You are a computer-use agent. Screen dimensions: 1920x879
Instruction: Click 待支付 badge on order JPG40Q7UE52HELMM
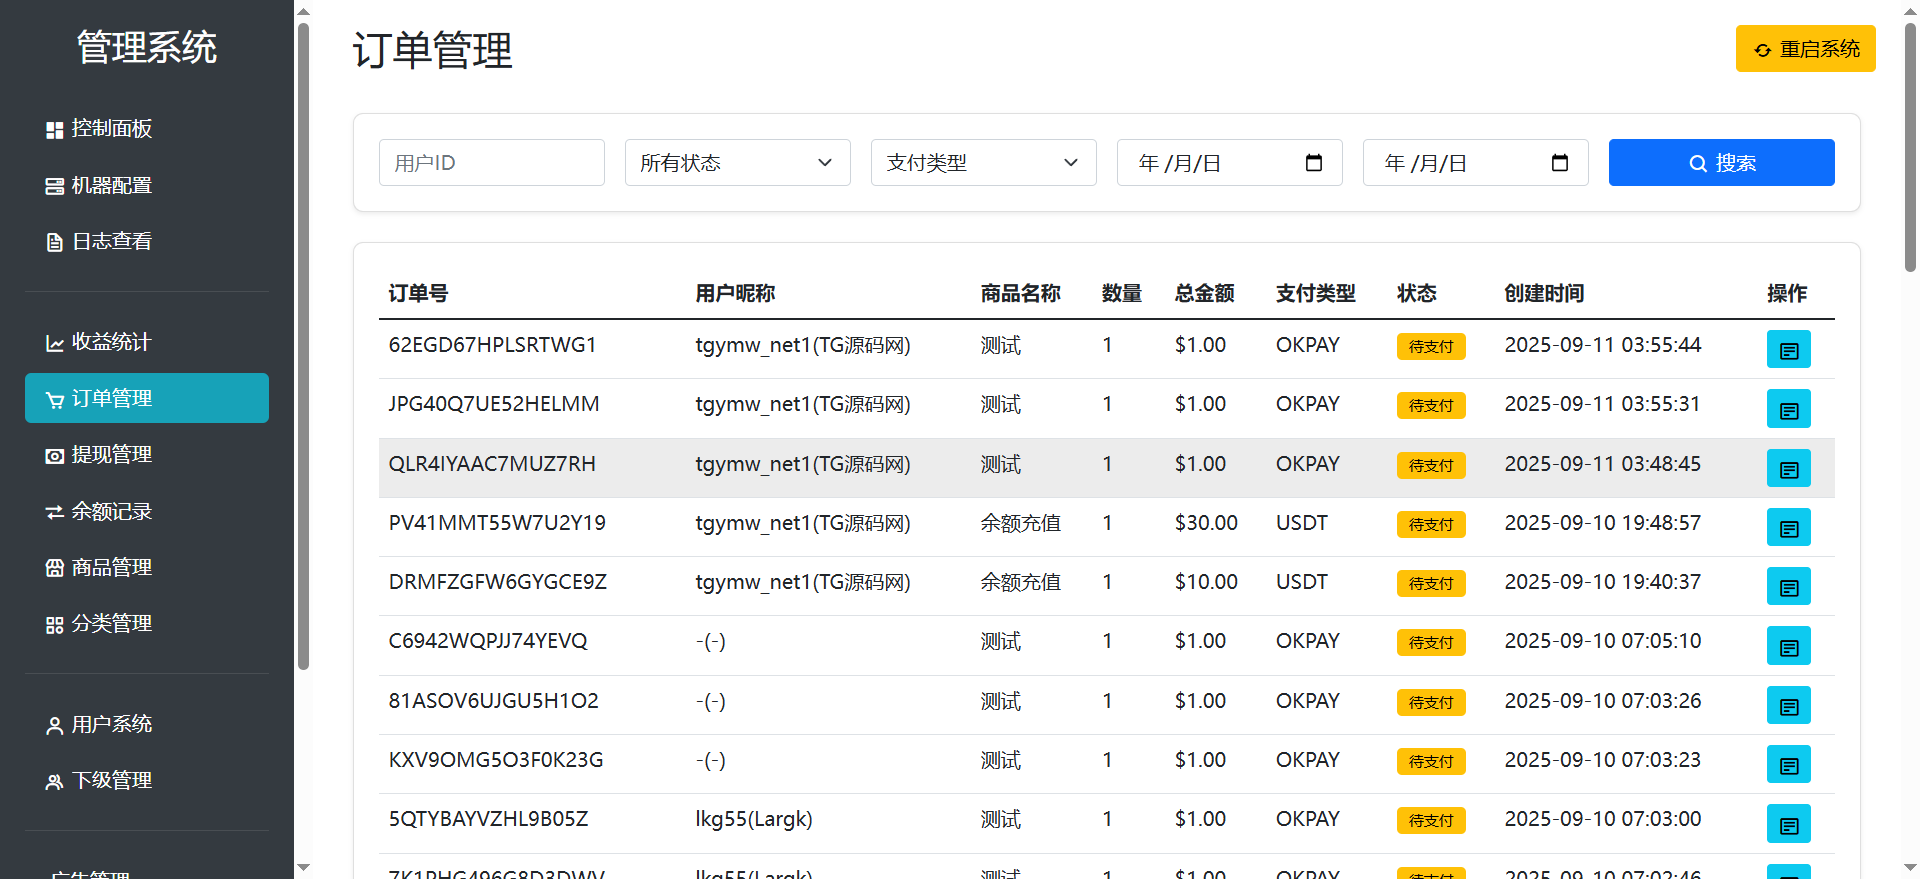click(x=1430, y=406)
